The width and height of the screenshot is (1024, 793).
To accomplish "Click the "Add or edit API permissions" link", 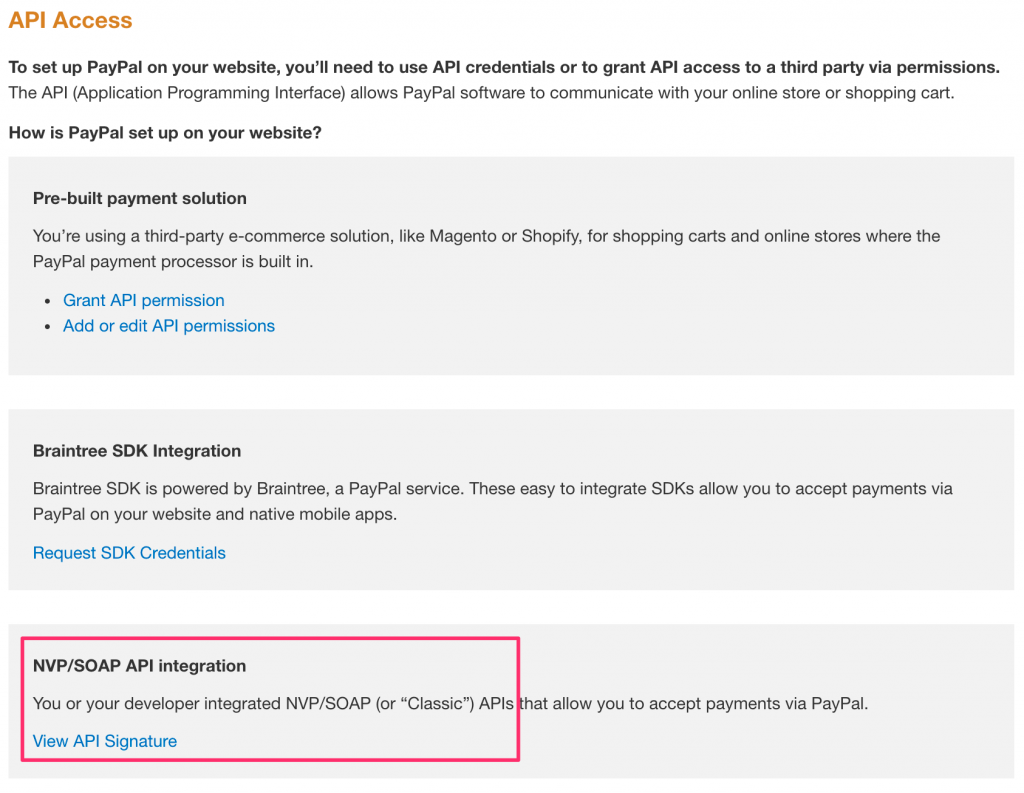I will click(x=168, y=326).
